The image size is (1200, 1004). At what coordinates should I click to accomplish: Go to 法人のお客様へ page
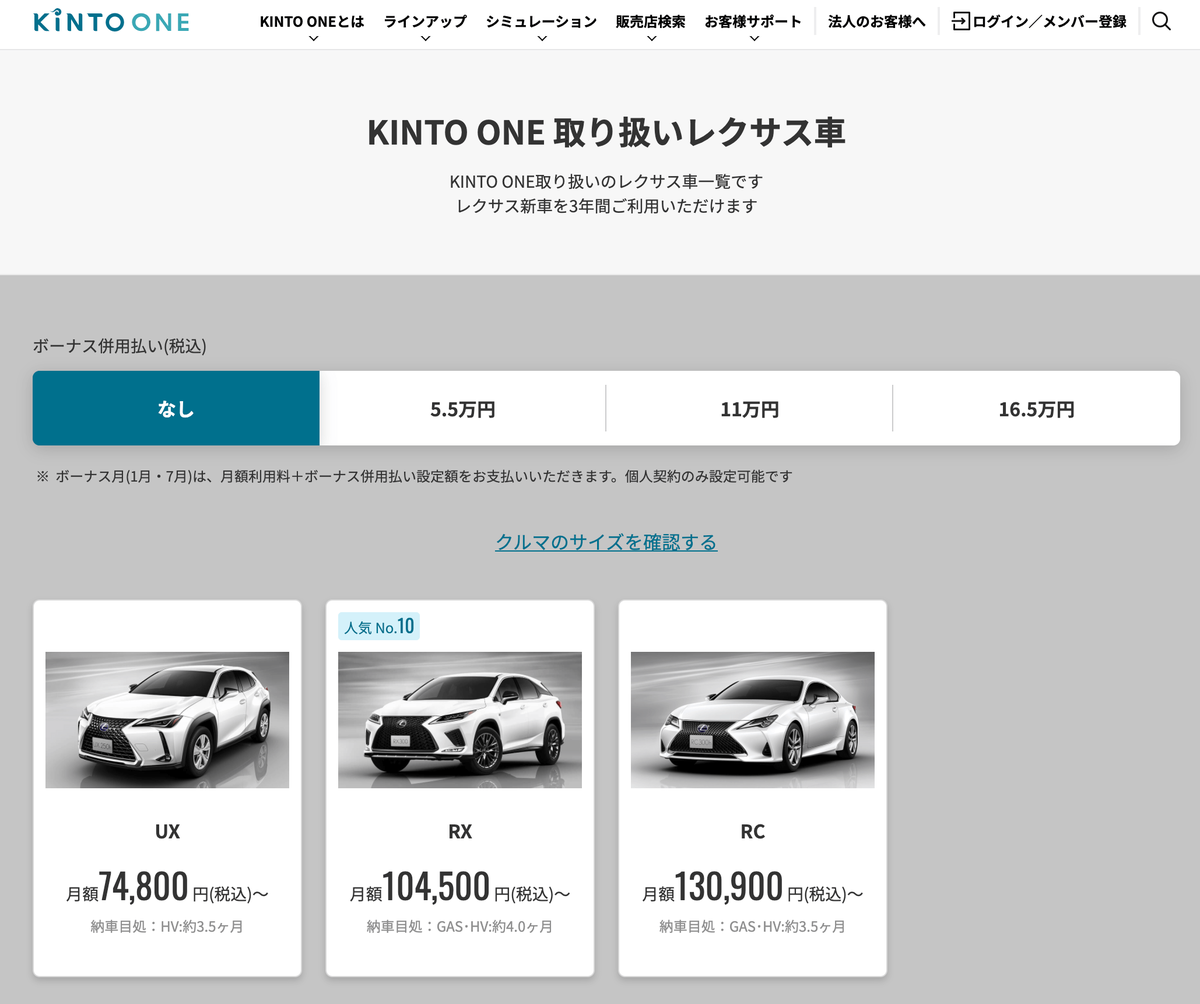(x=877, y=21)
